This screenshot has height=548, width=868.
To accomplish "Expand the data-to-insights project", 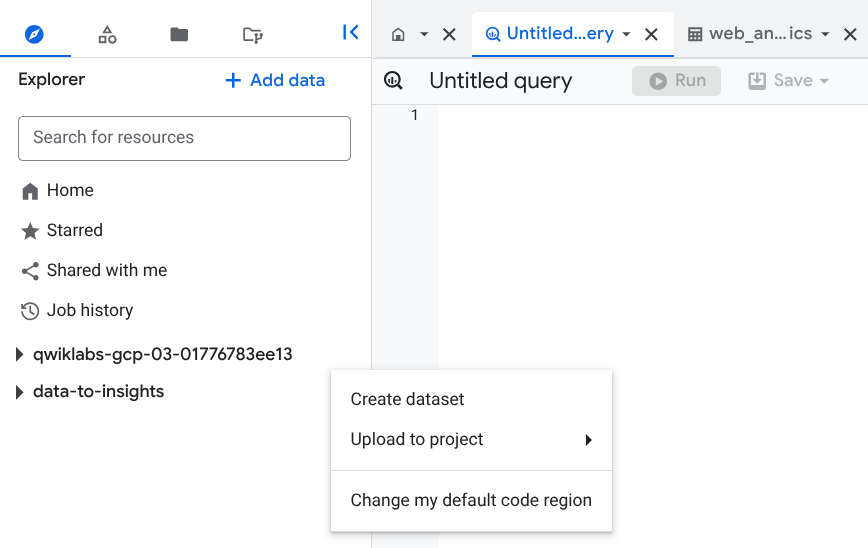I will (x=19, y=392).
